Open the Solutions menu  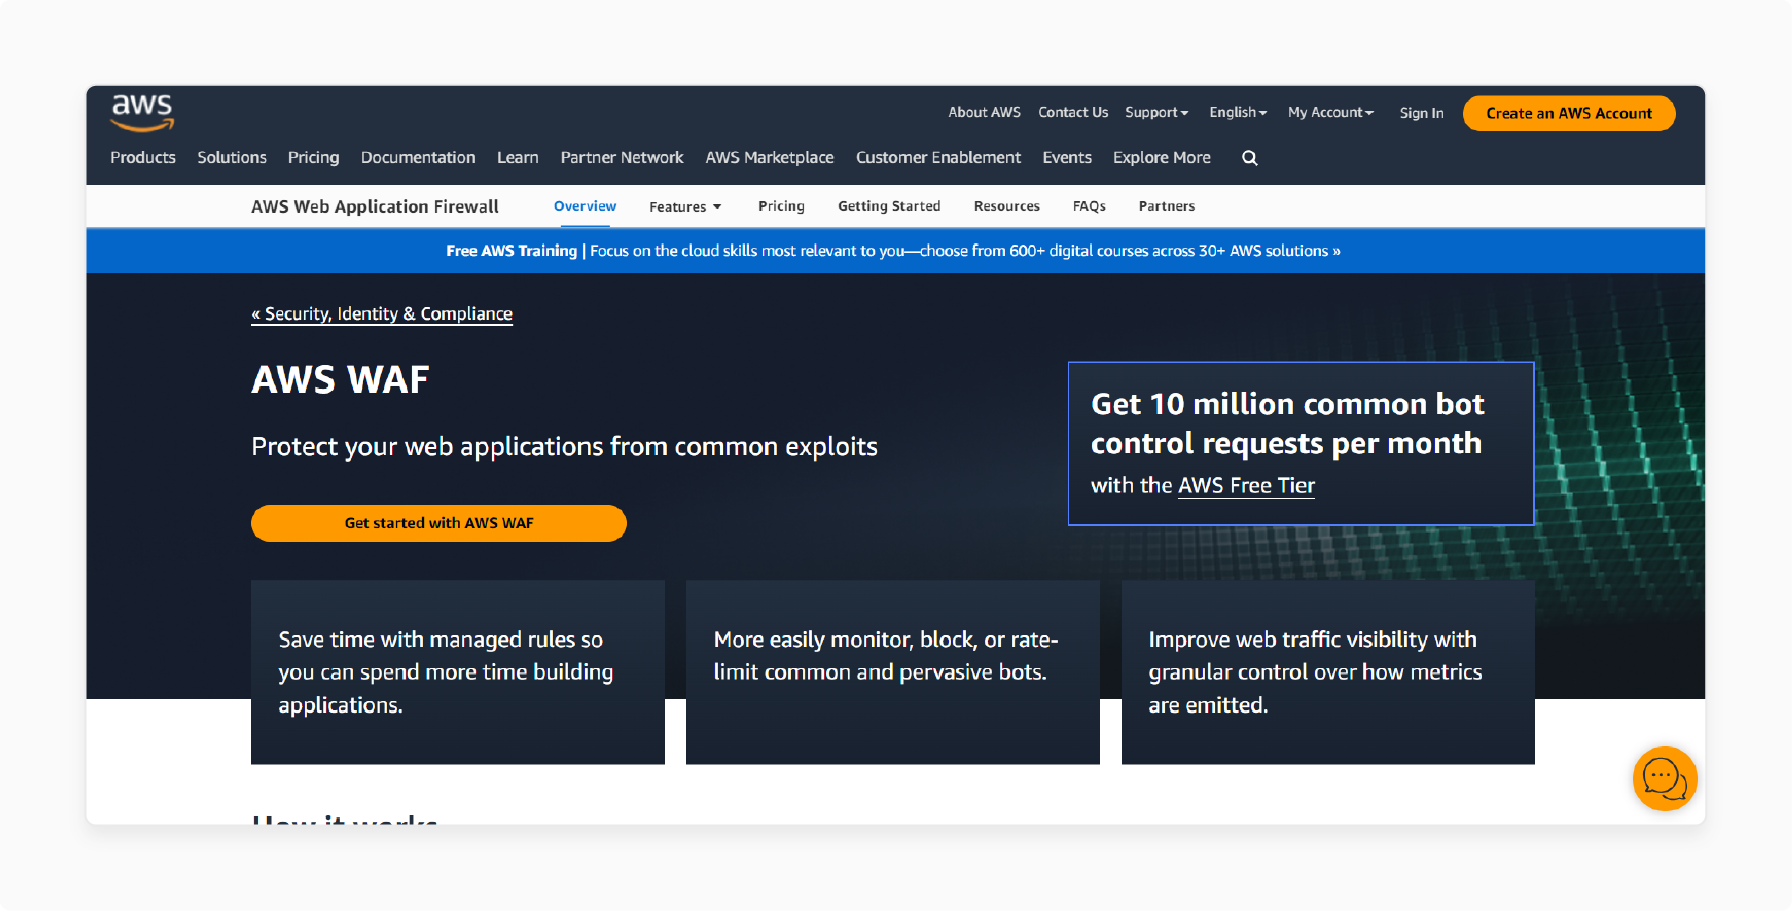point(232,158)
